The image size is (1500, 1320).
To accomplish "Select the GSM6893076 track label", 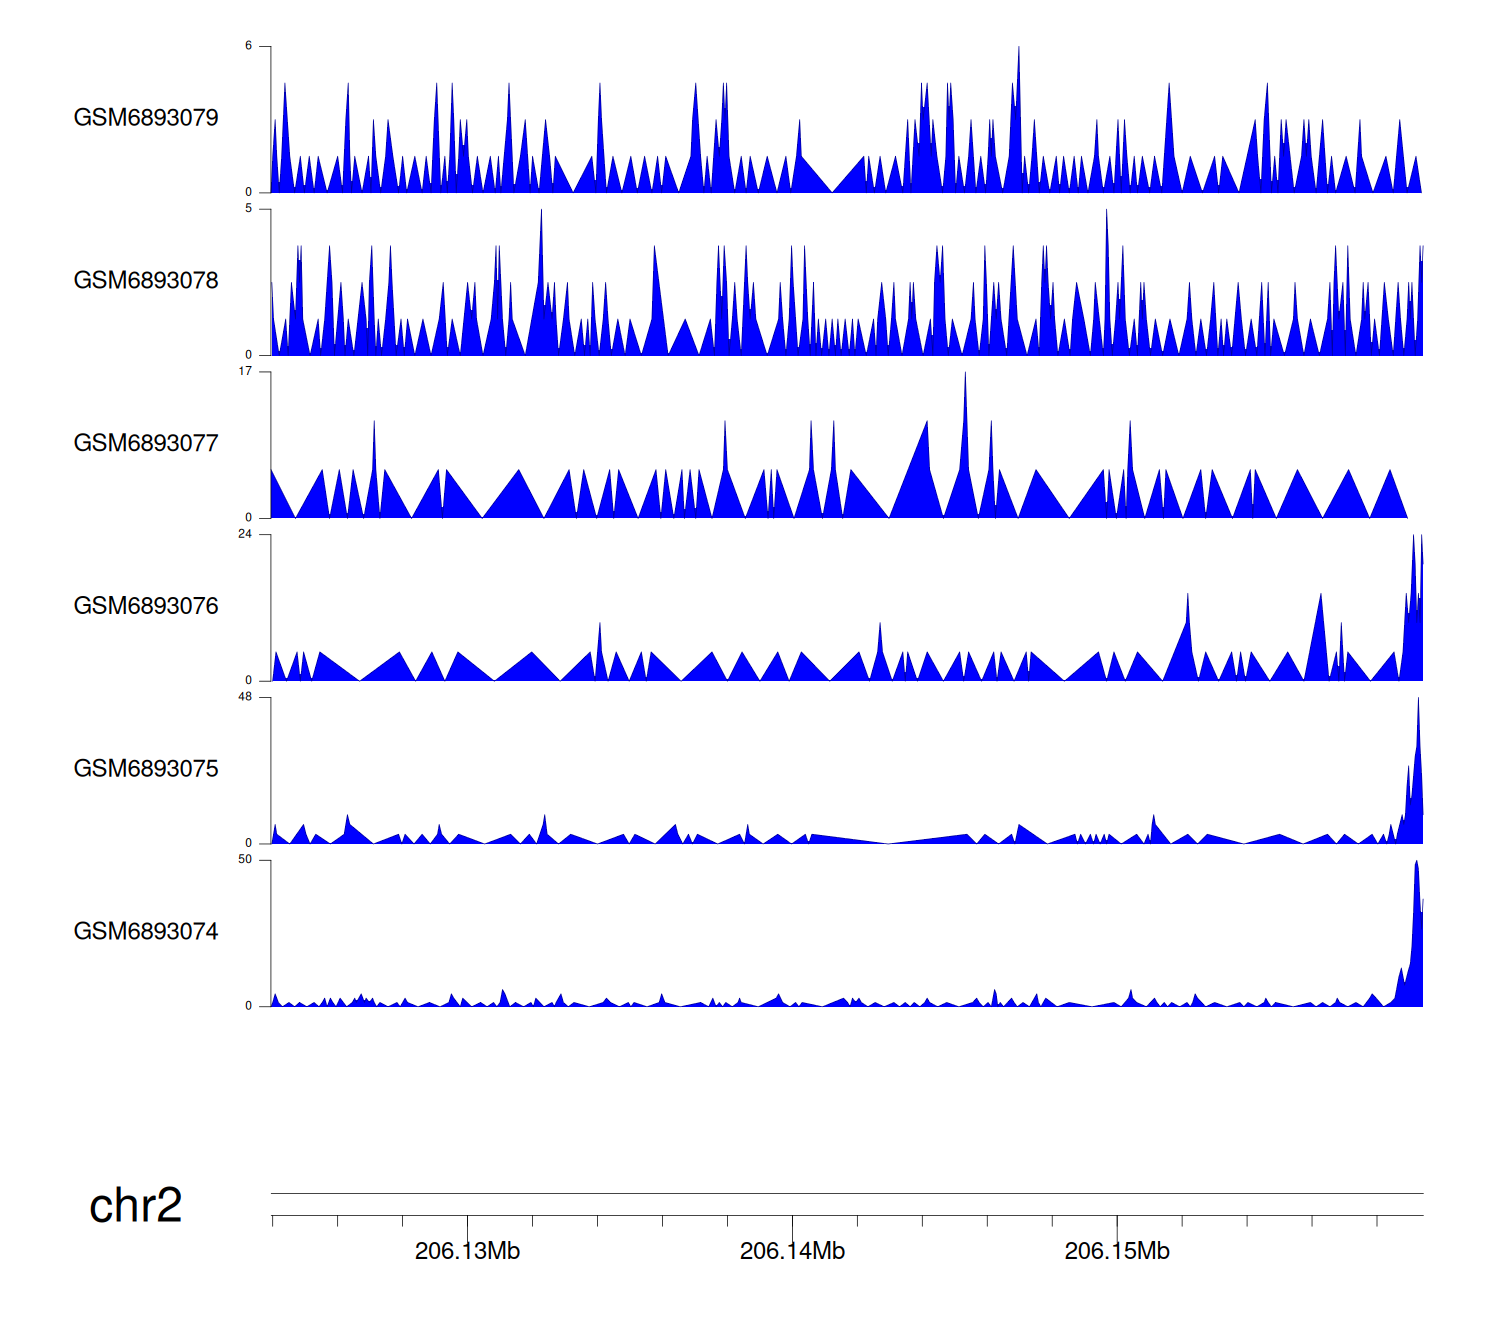I will (x=146, y=606).
